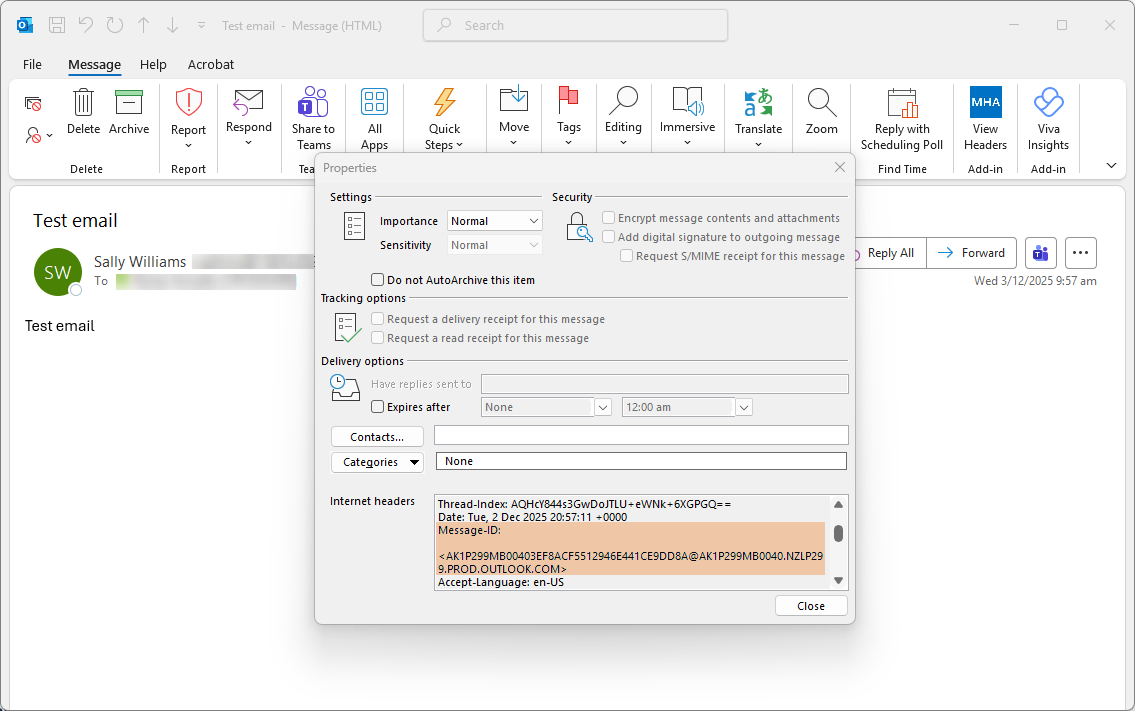Expand the 12:00 am time dropdown
This screenshot has width=1135, height=711.
[743, 407]
